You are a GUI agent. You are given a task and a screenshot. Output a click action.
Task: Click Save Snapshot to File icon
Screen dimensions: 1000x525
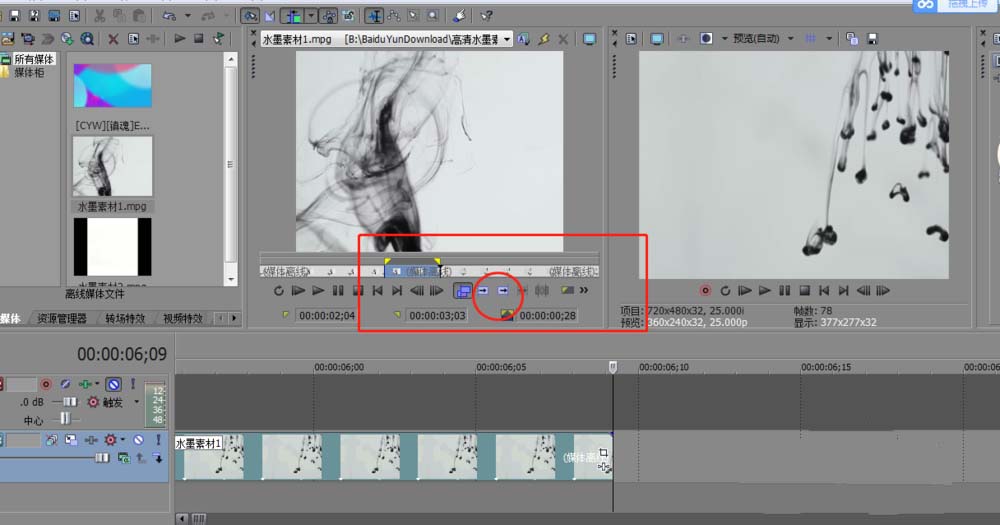pos(872,39)
